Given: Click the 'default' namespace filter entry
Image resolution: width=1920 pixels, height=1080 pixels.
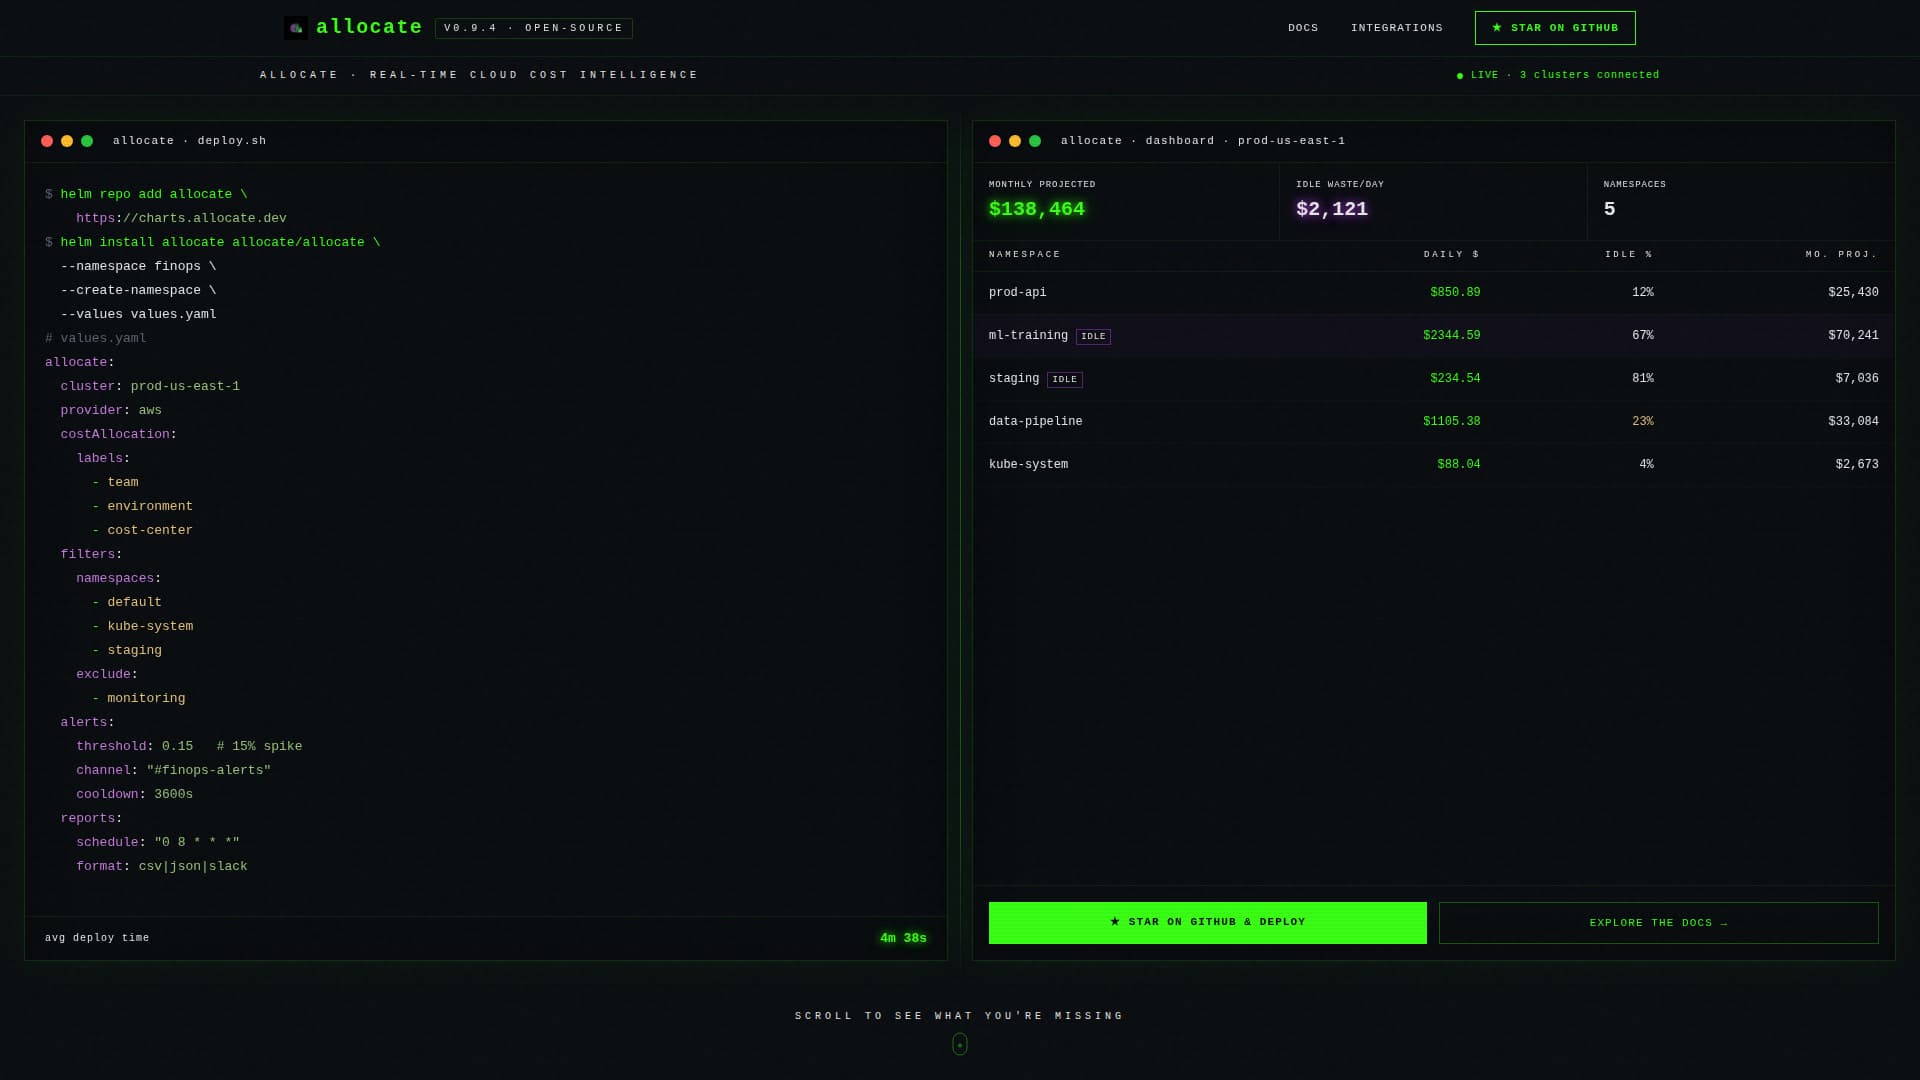Looking at the screenshot, I should point(135,602).
